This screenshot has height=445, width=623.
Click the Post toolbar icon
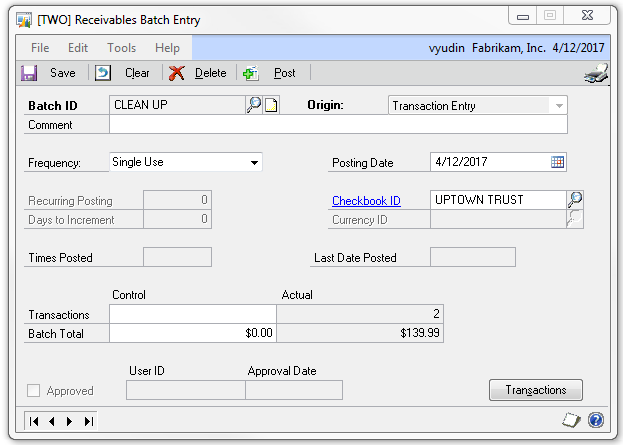click(x=251, y=73)
